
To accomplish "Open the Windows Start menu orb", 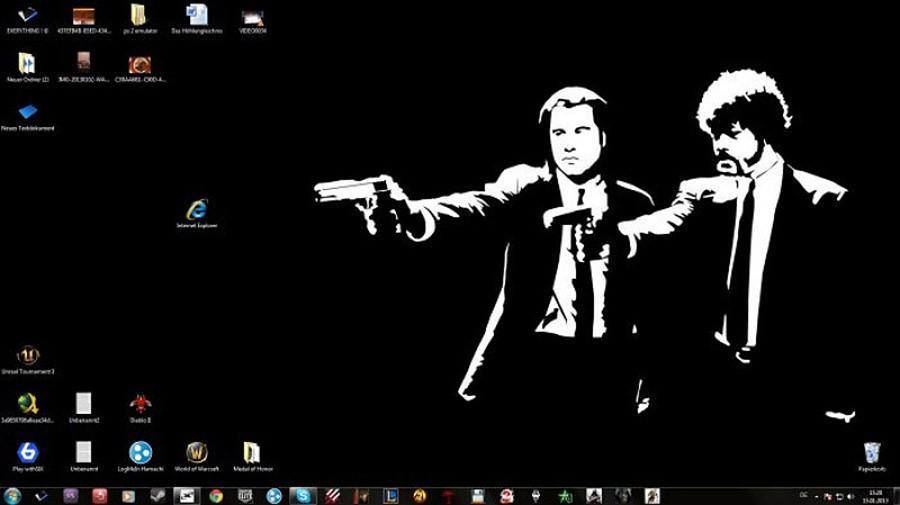I will [x=12, y=495].
